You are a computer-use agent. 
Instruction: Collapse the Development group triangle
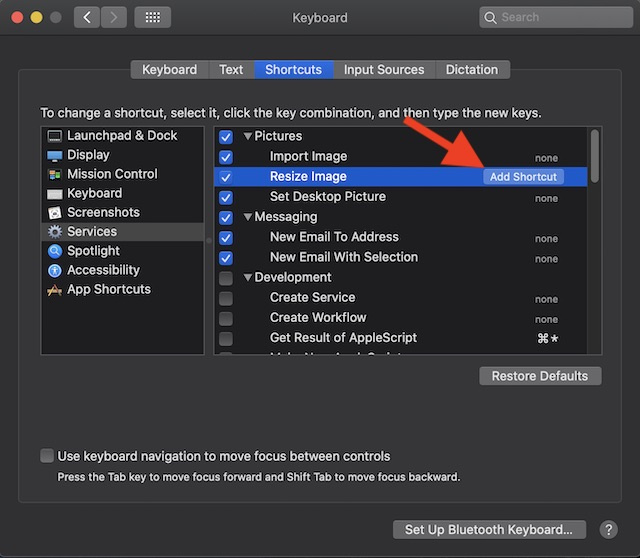pos(248,278)
